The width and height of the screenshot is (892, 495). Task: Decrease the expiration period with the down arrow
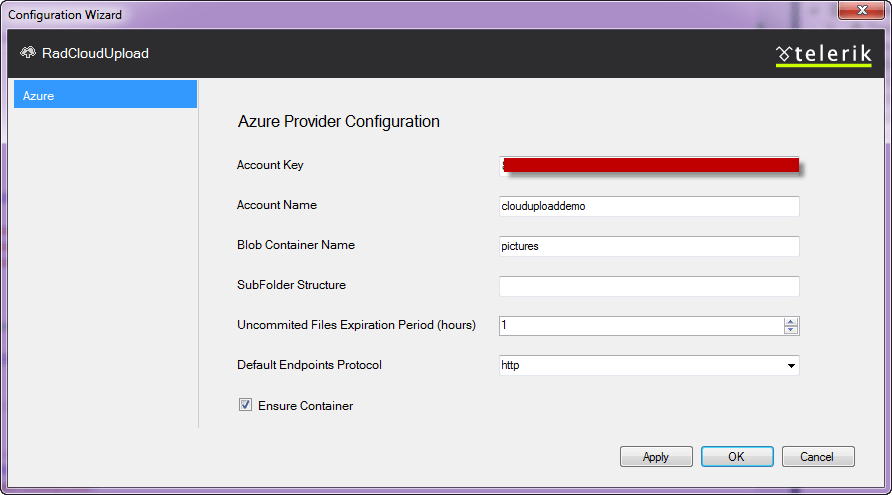[x=791, y=330]
